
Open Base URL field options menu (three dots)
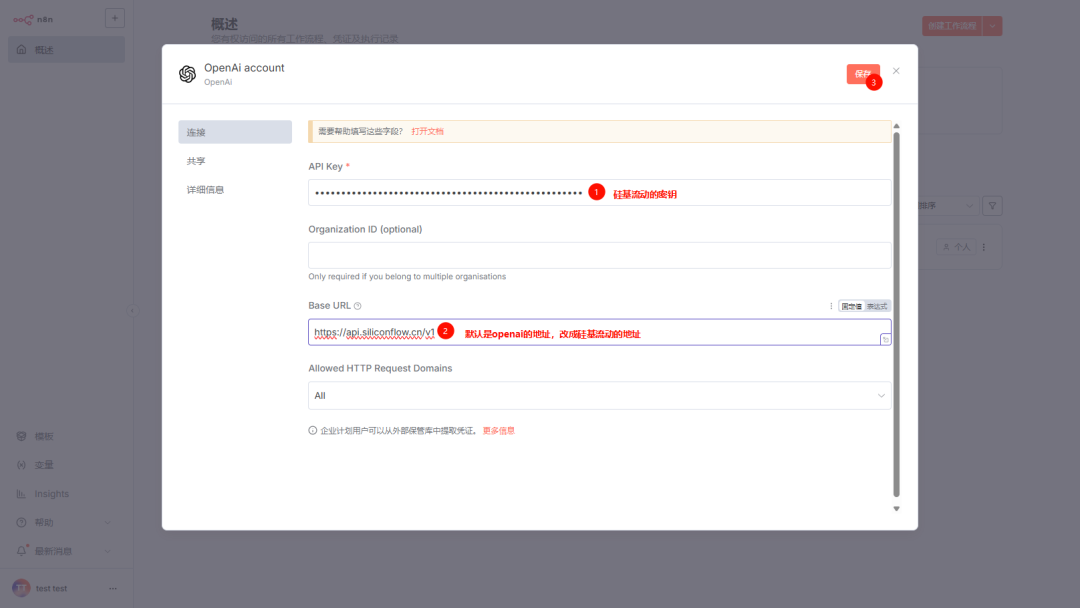point(831,306)
